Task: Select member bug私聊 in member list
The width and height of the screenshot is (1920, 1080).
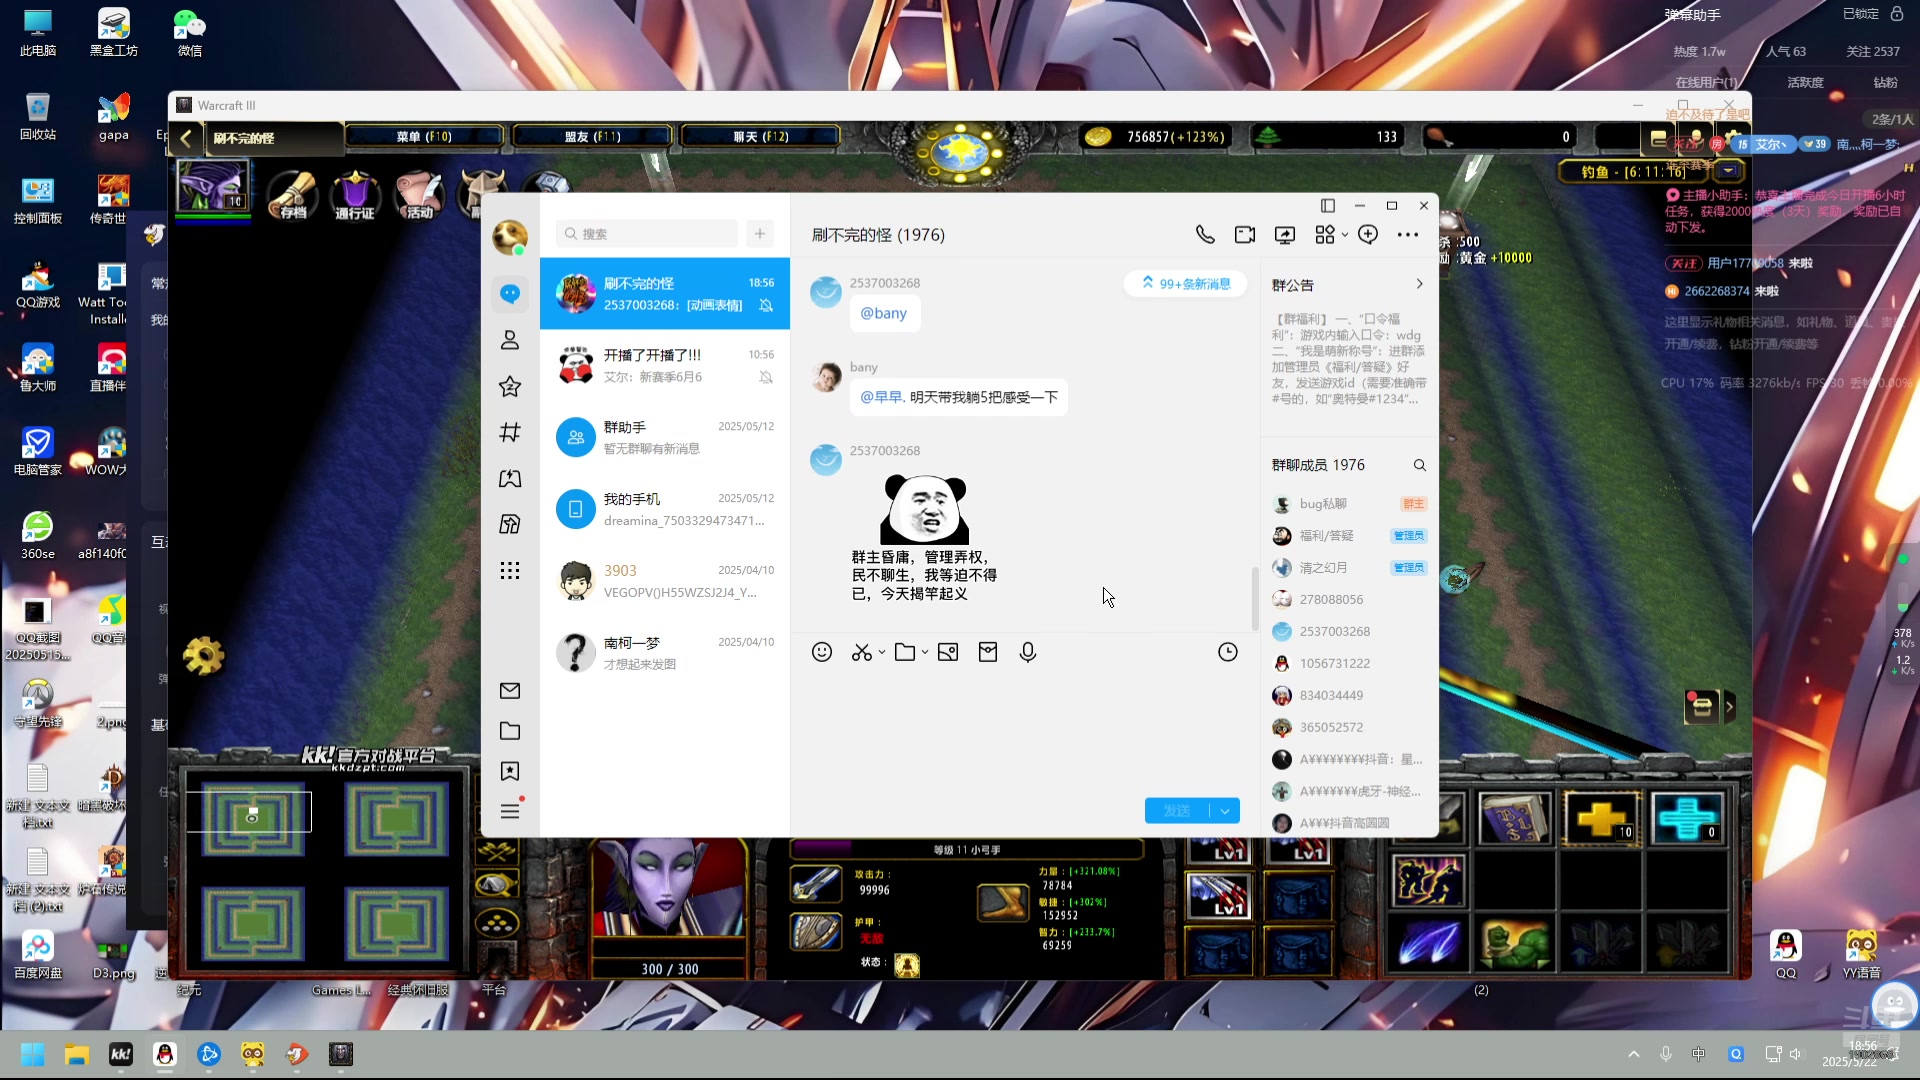Action: 1349,504
